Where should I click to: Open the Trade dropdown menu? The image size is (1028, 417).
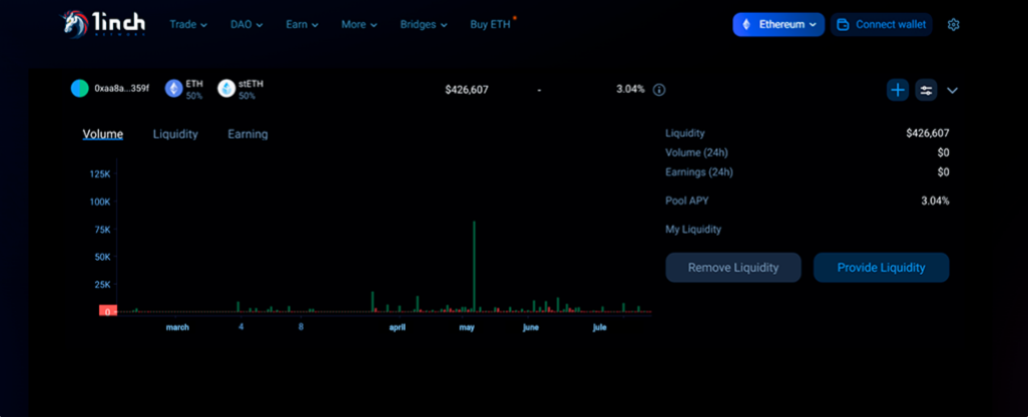[188, 24]
